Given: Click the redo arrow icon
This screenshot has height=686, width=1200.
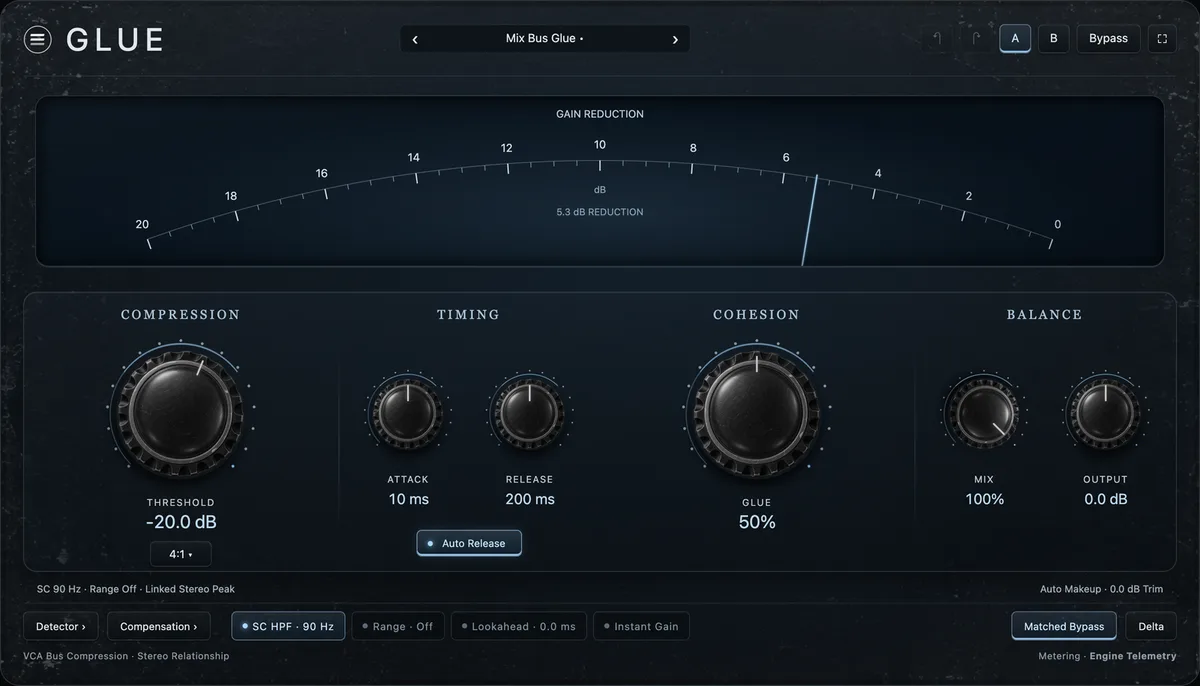Looking at the screenshot, I should (975, 39).
